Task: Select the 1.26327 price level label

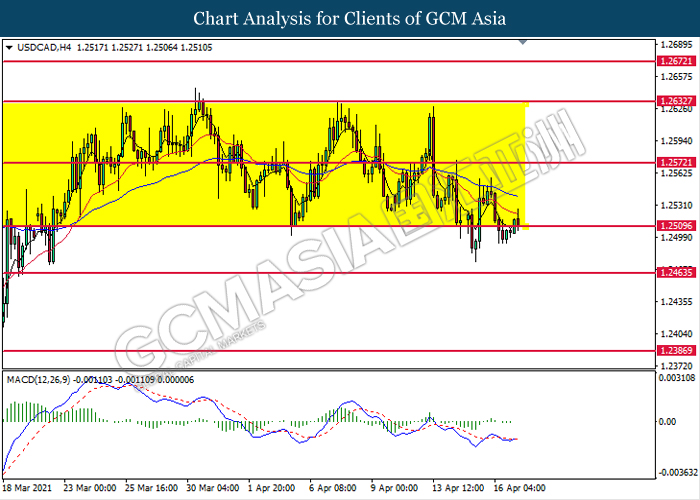Action: tap(677, 101)
